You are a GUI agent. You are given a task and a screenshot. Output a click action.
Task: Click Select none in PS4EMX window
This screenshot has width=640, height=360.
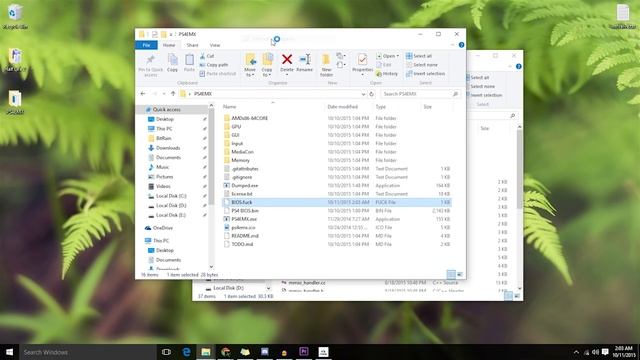pyautogui.click(x=422, y=65)
